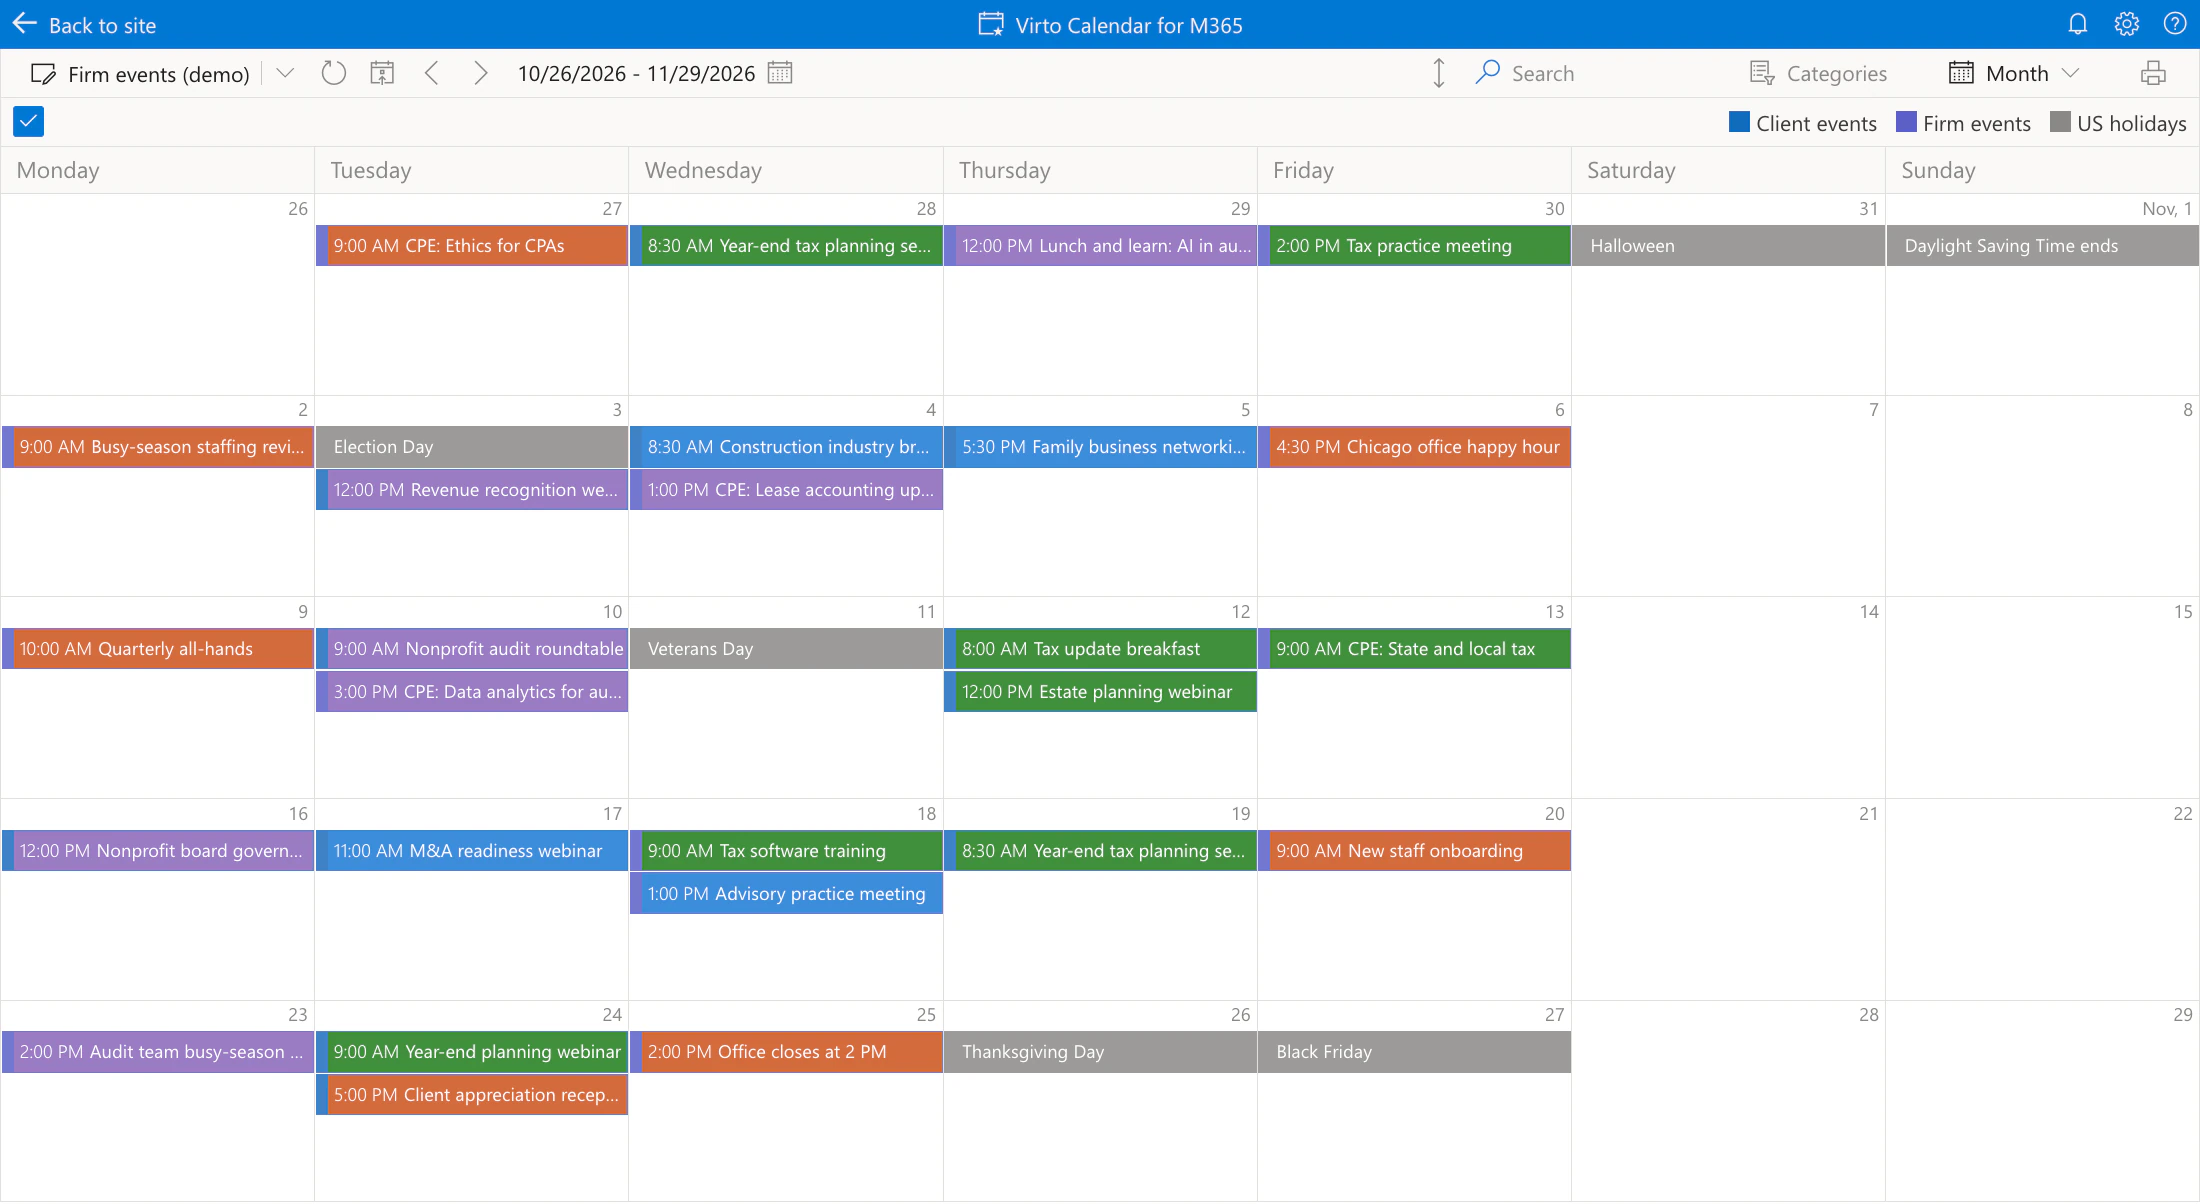The width and height of the screenshot is (2200, 1204).
Task: Open the notifications bell
Action: [2078, 24]
